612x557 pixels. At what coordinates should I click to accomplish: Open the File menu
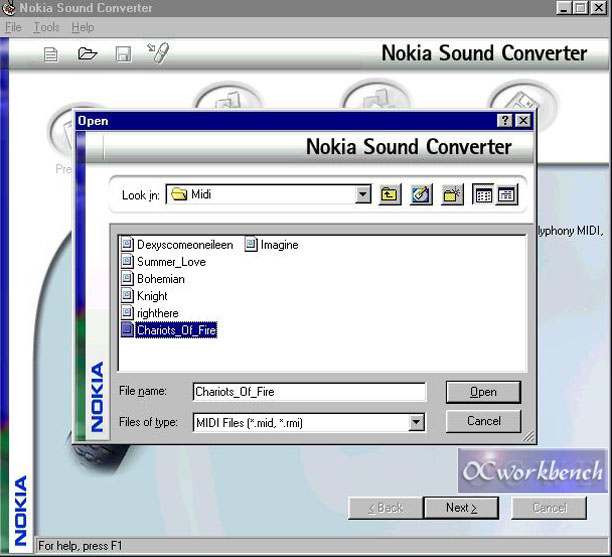pos(13,27)
